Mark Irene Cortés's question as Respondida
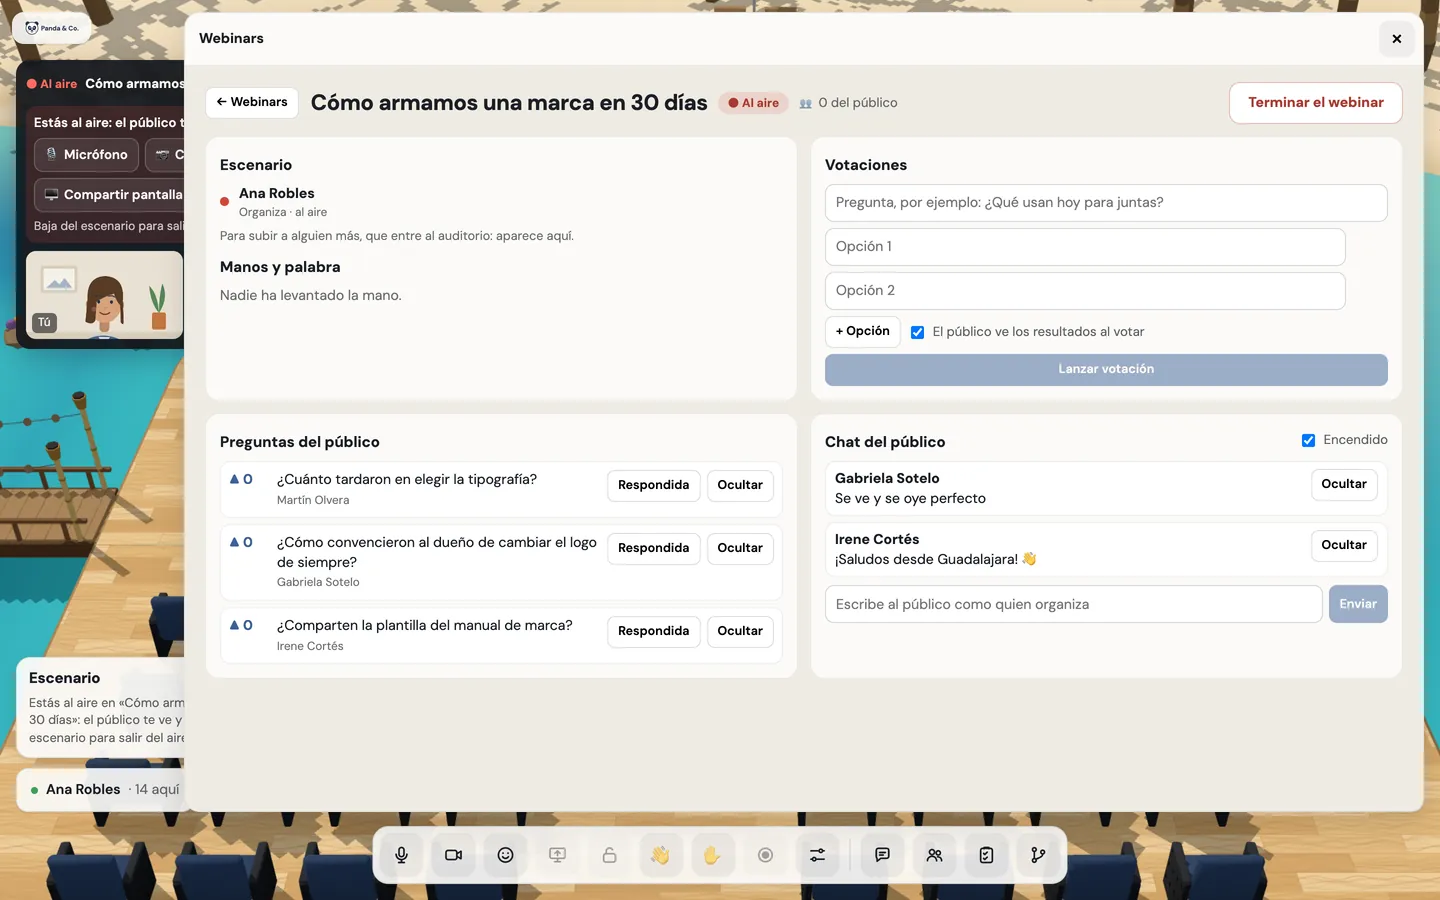 pyautogui.click(x=653, y=631)
